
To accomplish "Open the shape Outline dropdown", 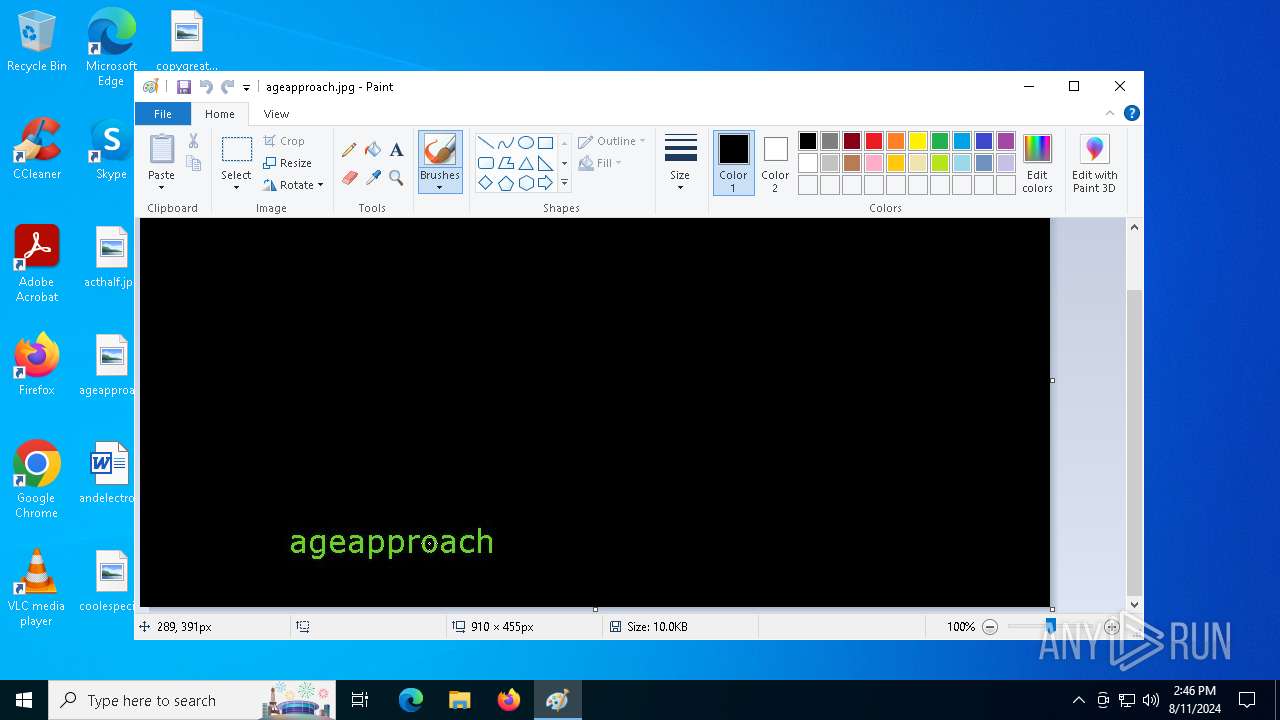I will (x=612, y=141).
